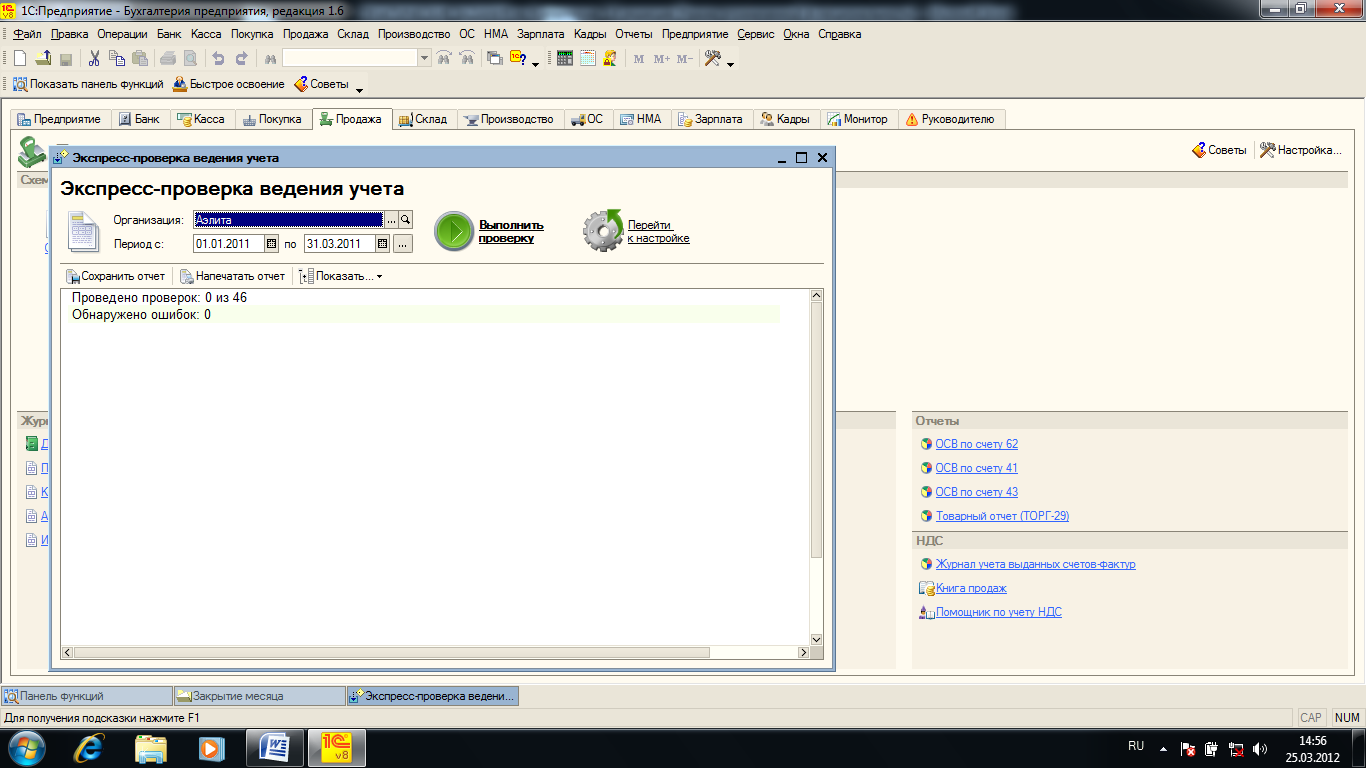Open the Отчеты menu

(x=634, y=34)
